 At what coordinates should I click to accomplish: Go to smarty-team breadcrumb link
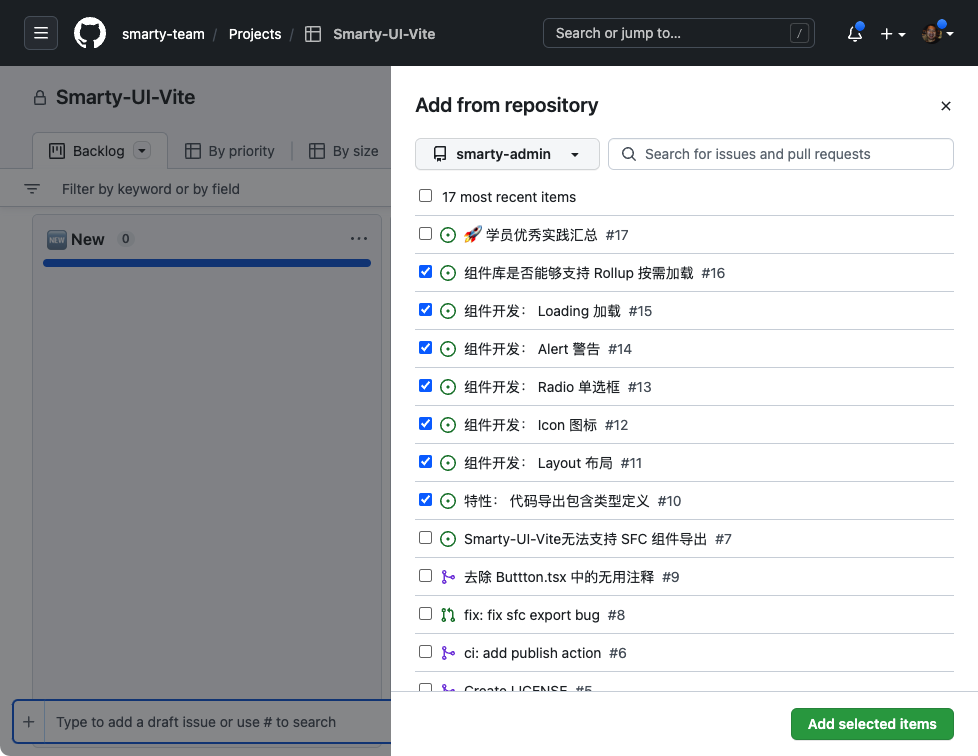pyautogui.click(x=163, y=34)
